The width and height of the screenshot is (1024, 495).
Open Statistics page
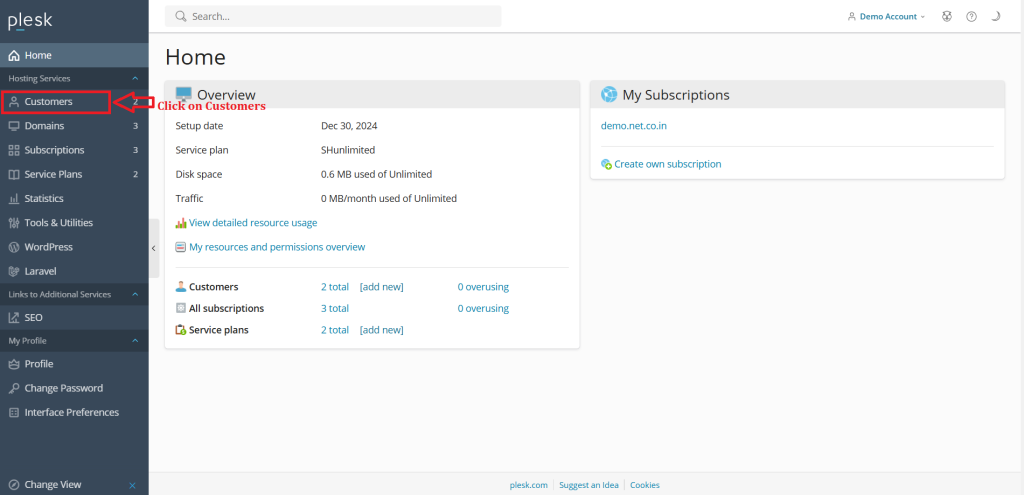click(x=74, y=199)
